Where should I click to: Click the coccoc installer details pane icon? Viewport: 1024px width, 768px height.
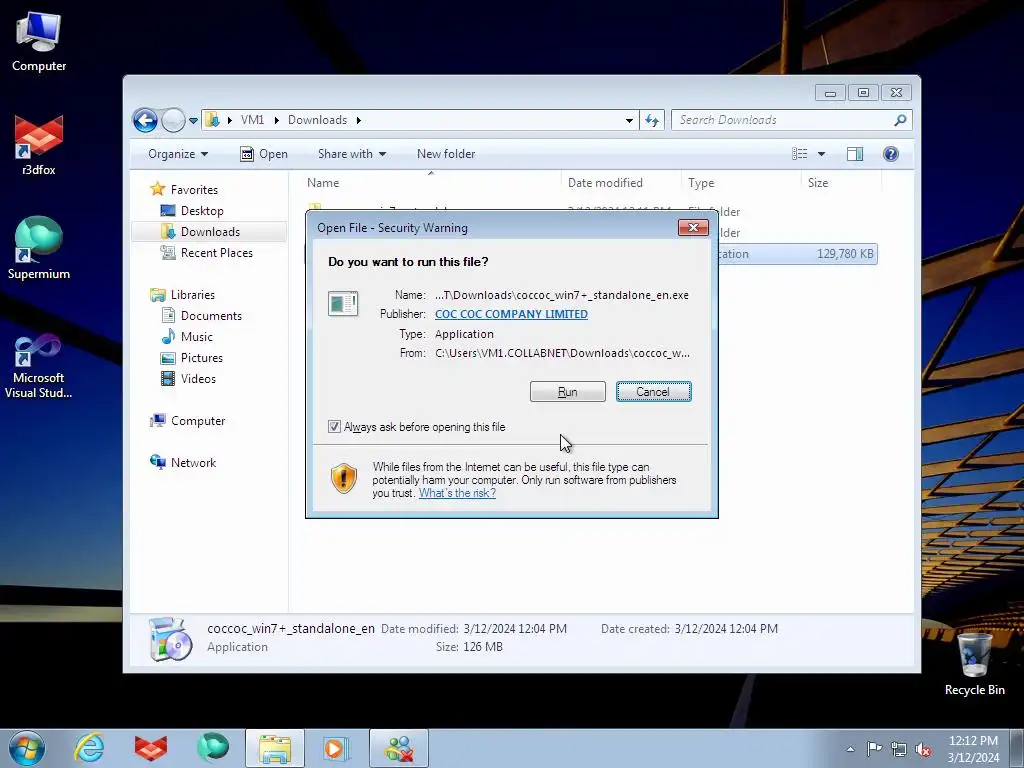pos(171,639)
